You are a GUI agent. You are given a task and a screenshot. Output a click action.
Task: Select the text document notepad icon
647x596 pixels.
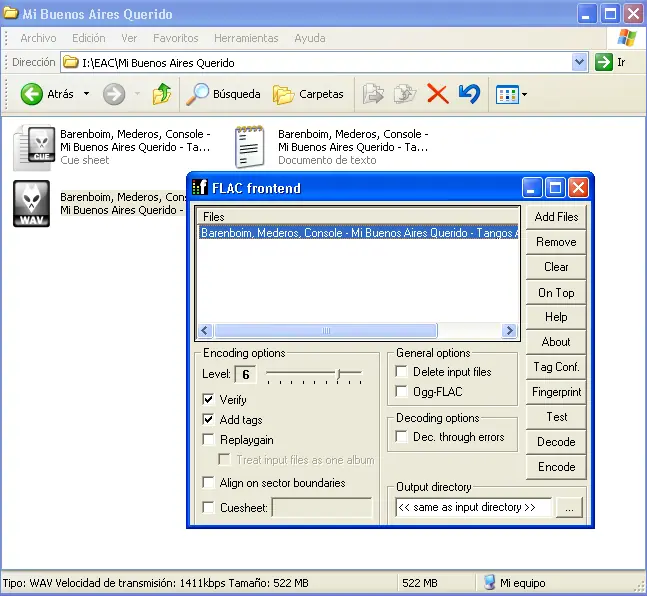[x=249, y=147]
